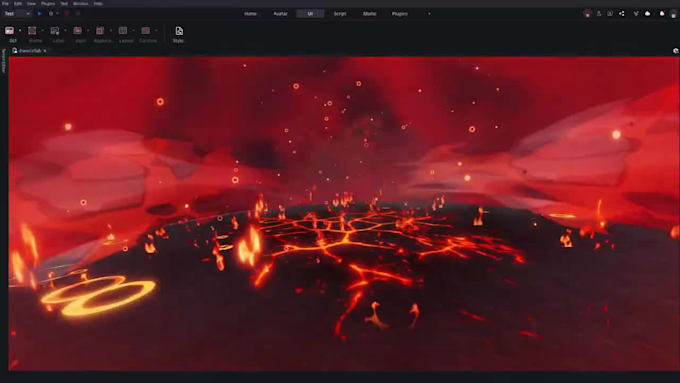Screen dimensions: 680x383
Task: Open the Style editor tool
Action: tap(179, 34)
